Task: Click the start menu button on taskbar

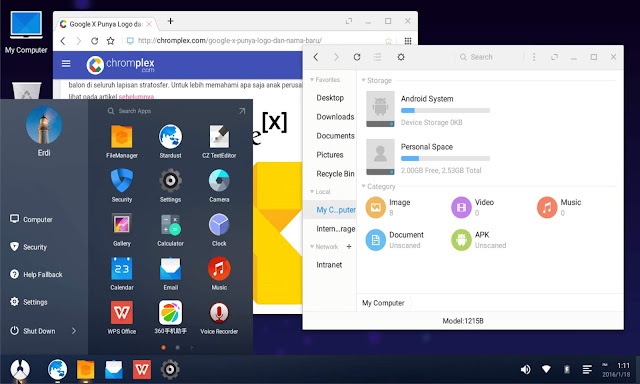Action: 20,370
